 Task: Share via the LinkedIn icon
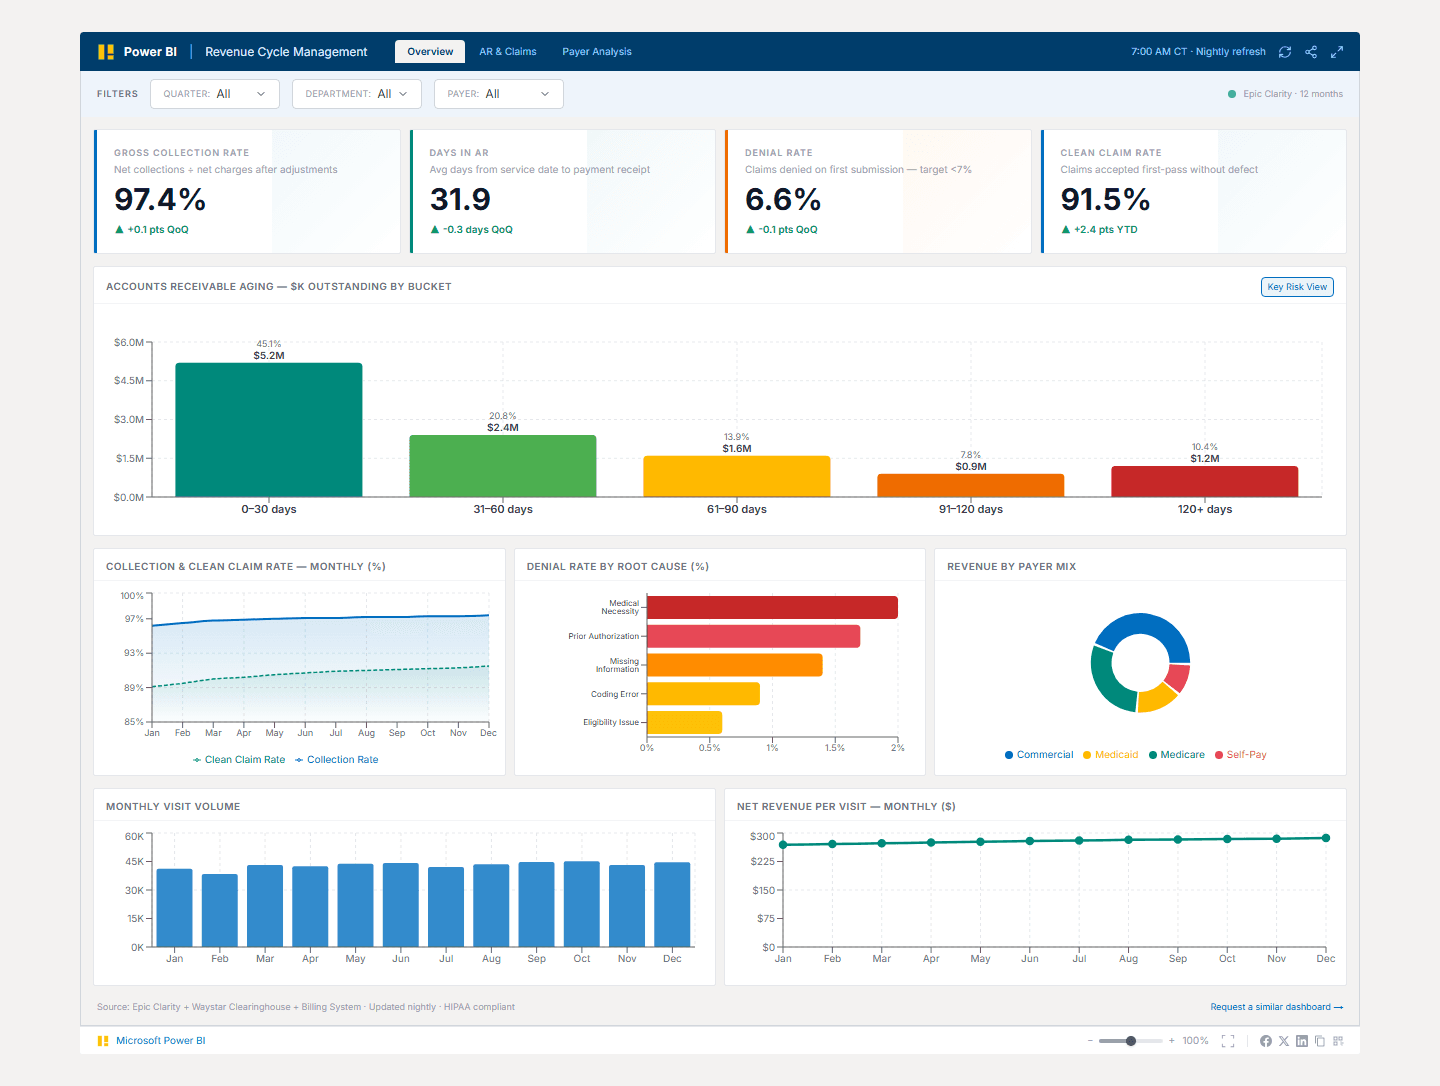1302,1041
